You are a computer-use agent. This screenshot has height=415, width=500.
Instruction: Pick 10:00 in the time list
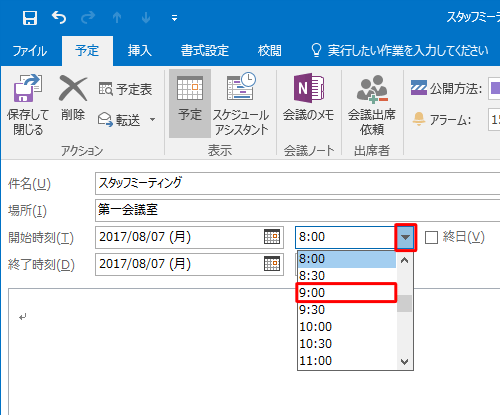pos(347,327)
